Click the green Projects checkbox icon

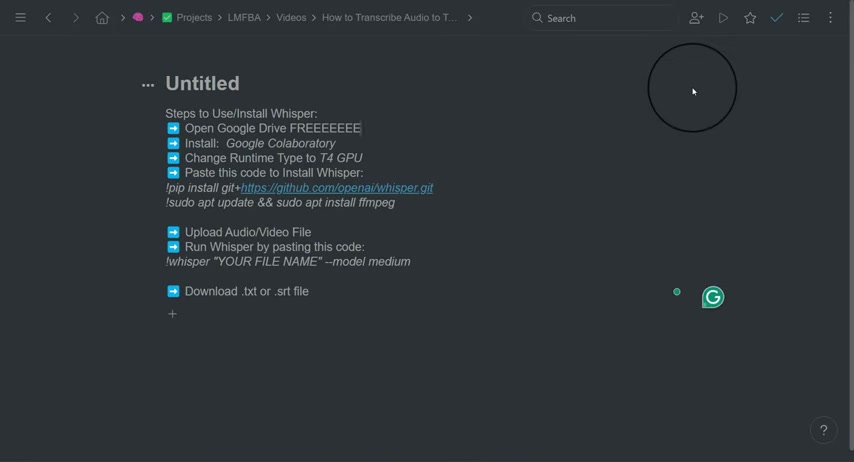pos(167,17)
